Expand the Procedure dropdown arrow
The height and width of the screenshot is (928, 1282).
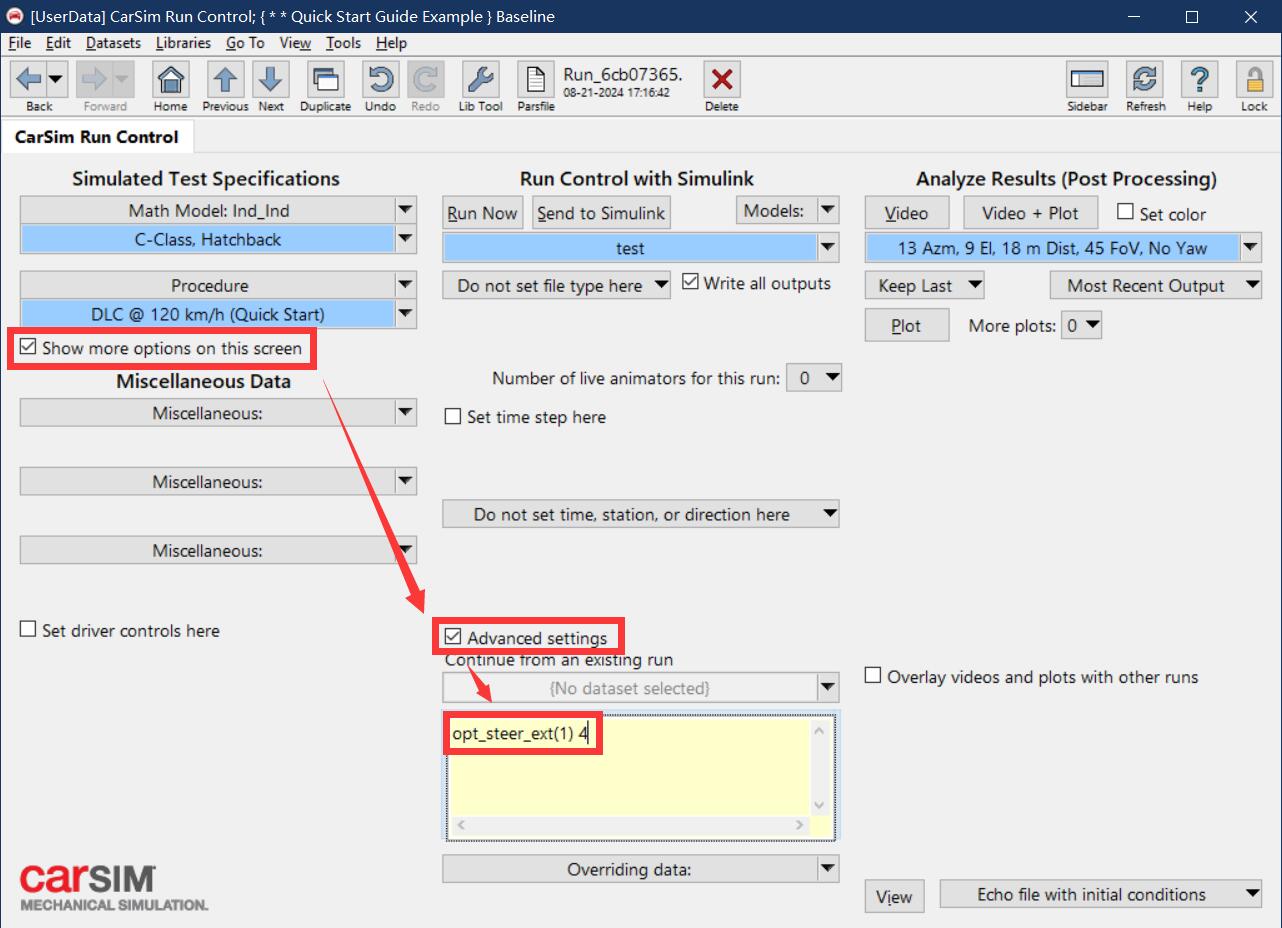coord(405,285)
